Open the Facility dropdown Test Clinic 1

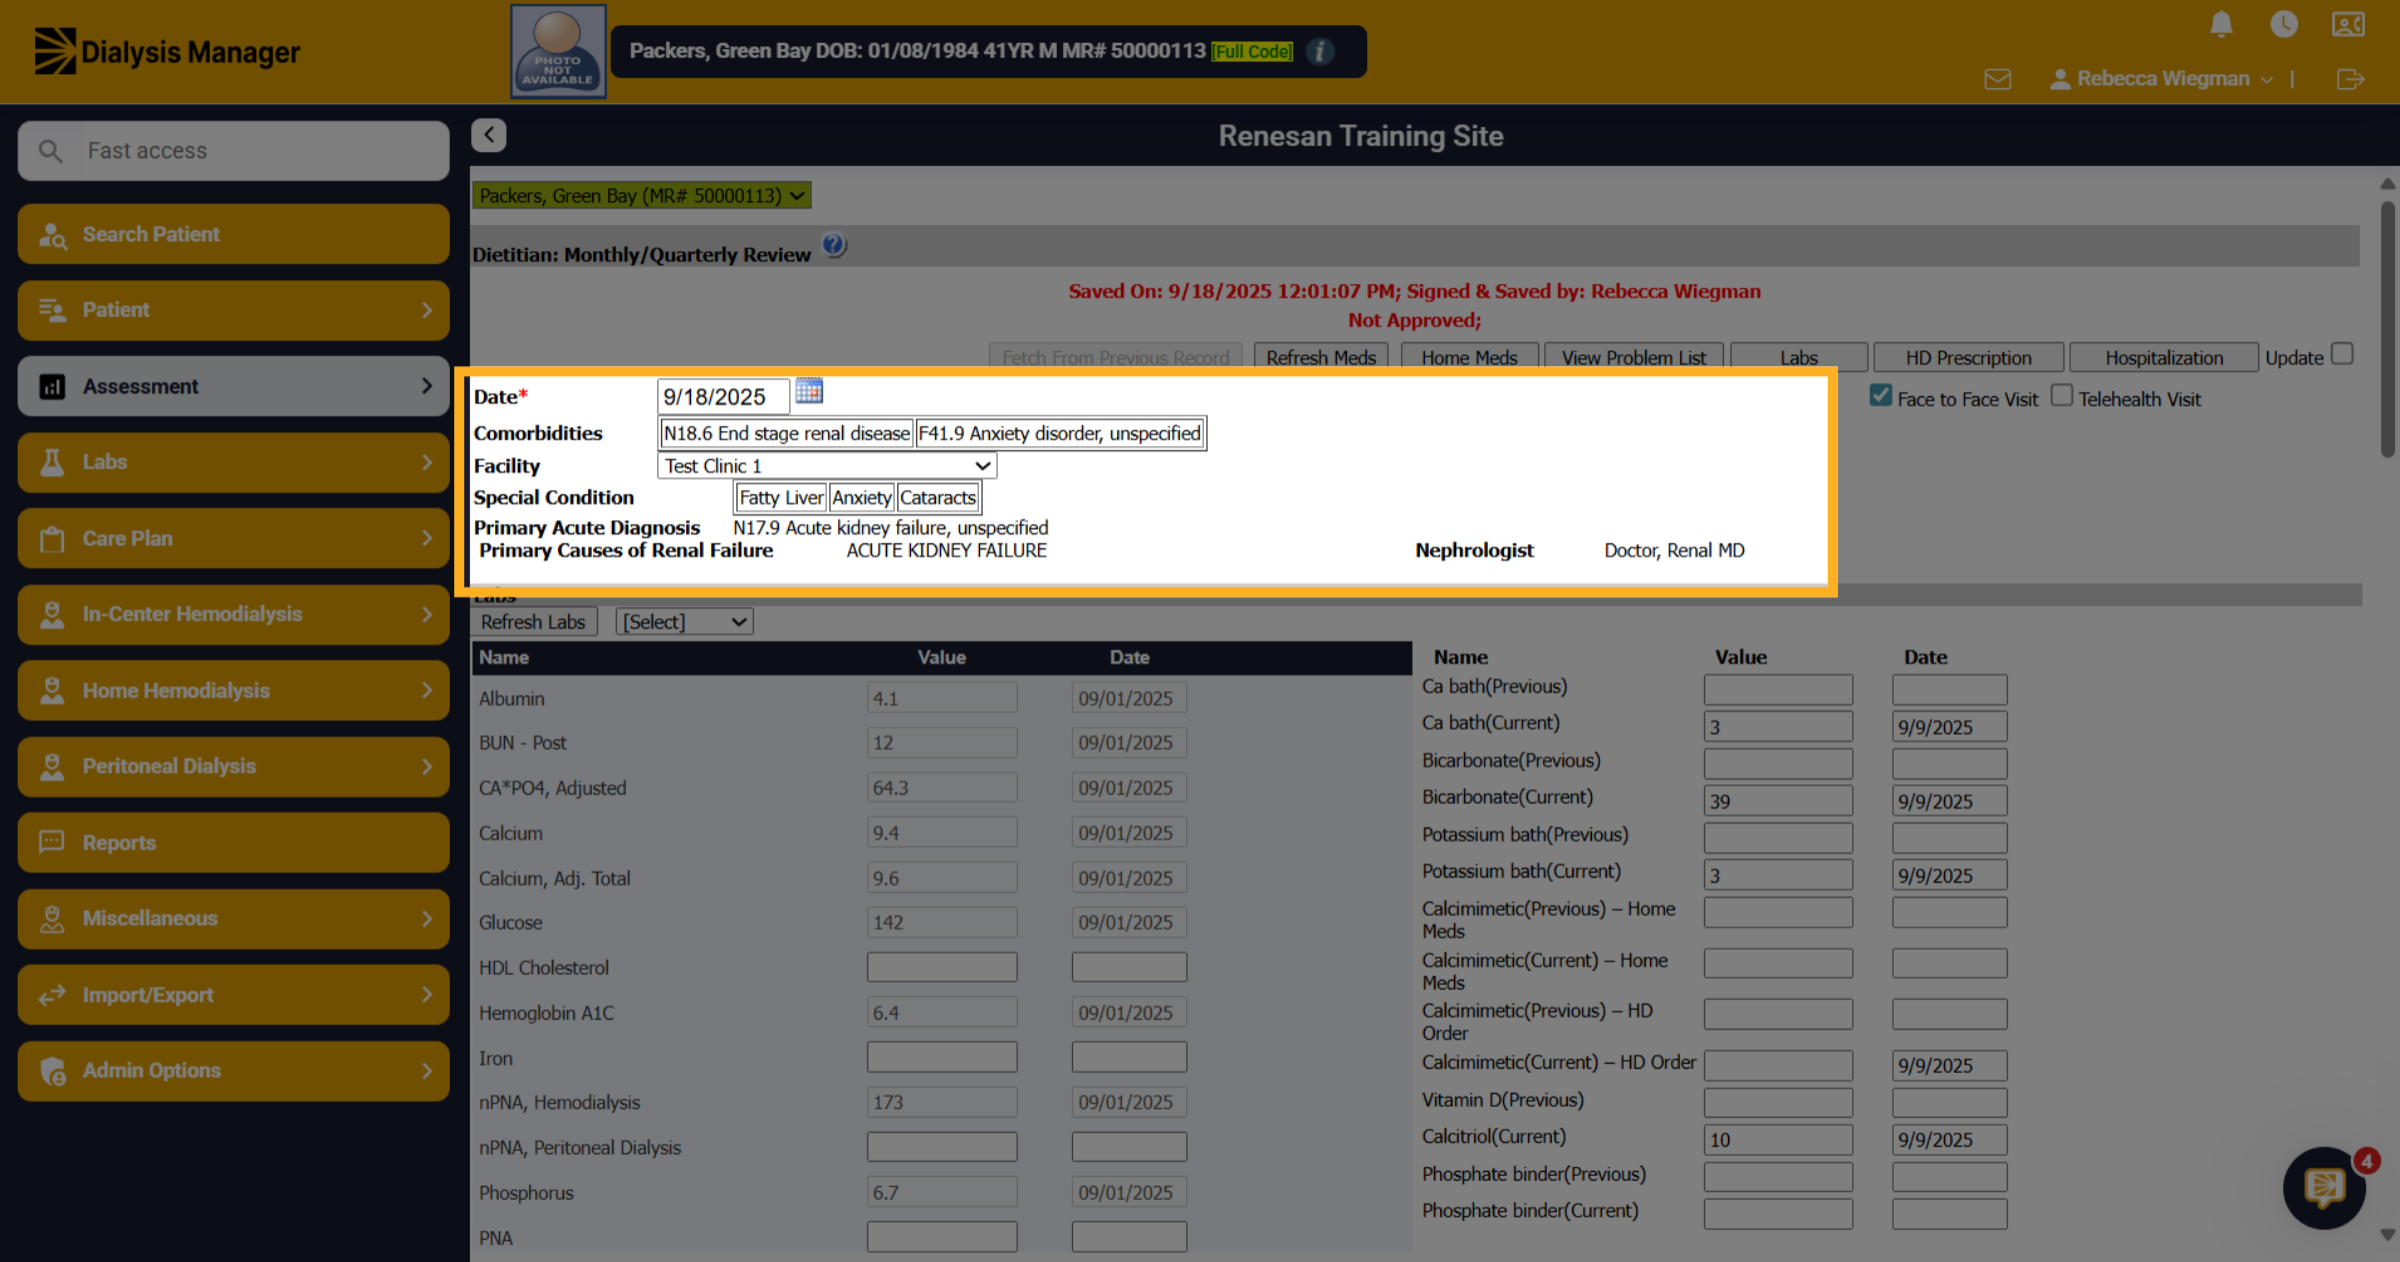point(827,466)
